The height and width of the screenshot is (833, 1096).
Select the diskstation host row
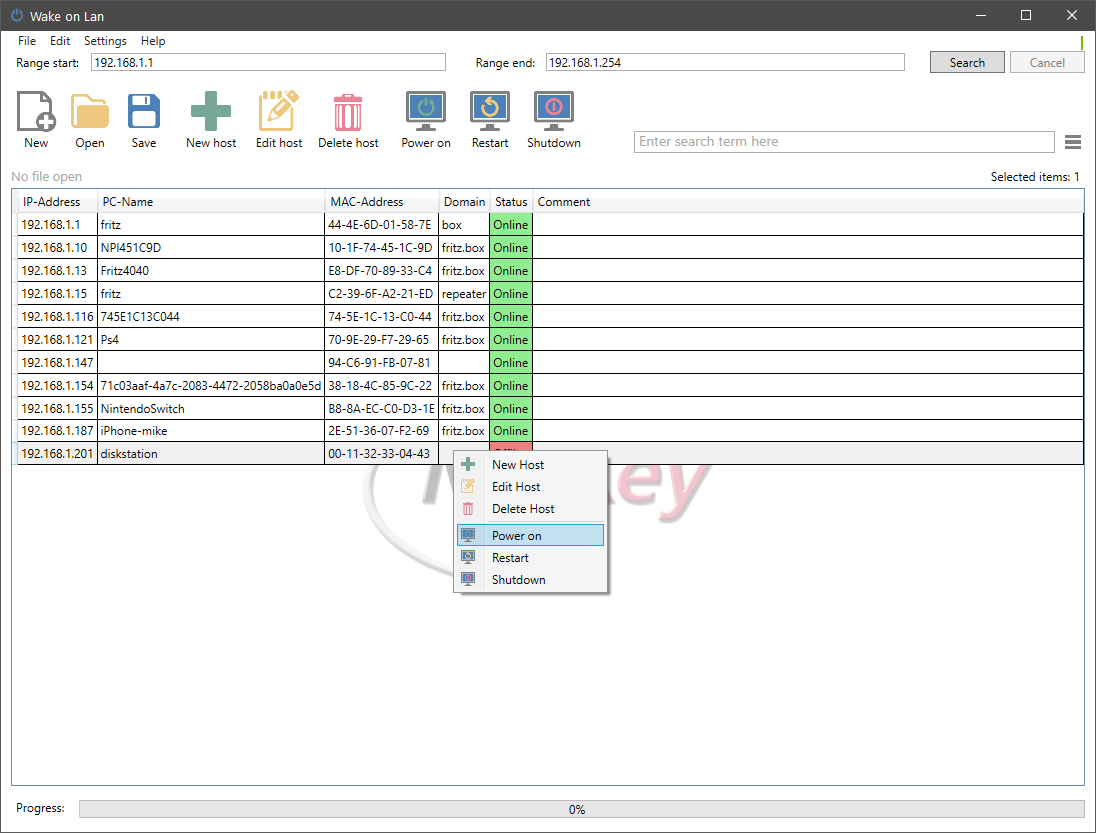click(551, 454)
